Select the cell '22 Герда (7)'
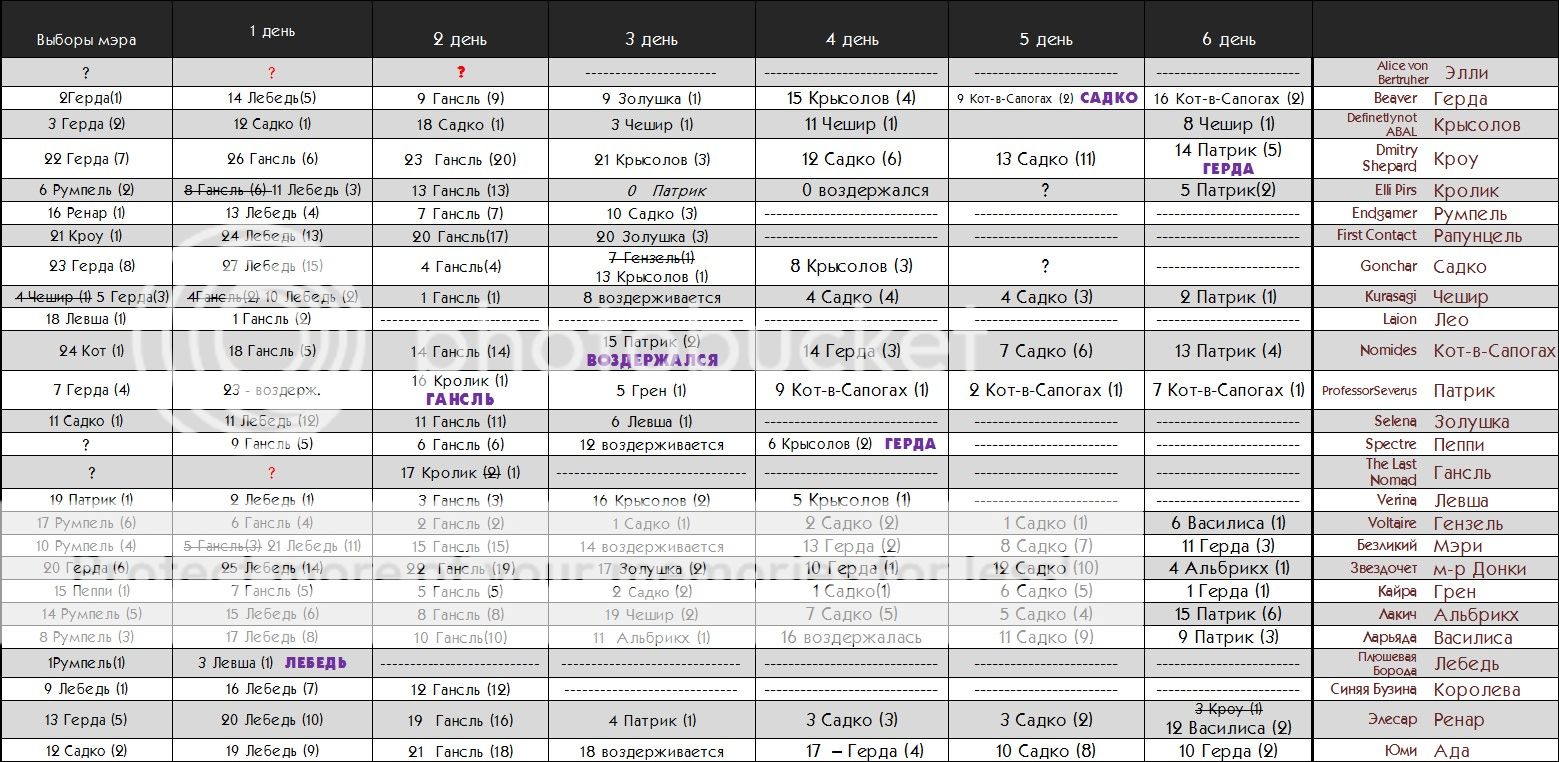This screenshot has width=1559, height=762. 87,158
